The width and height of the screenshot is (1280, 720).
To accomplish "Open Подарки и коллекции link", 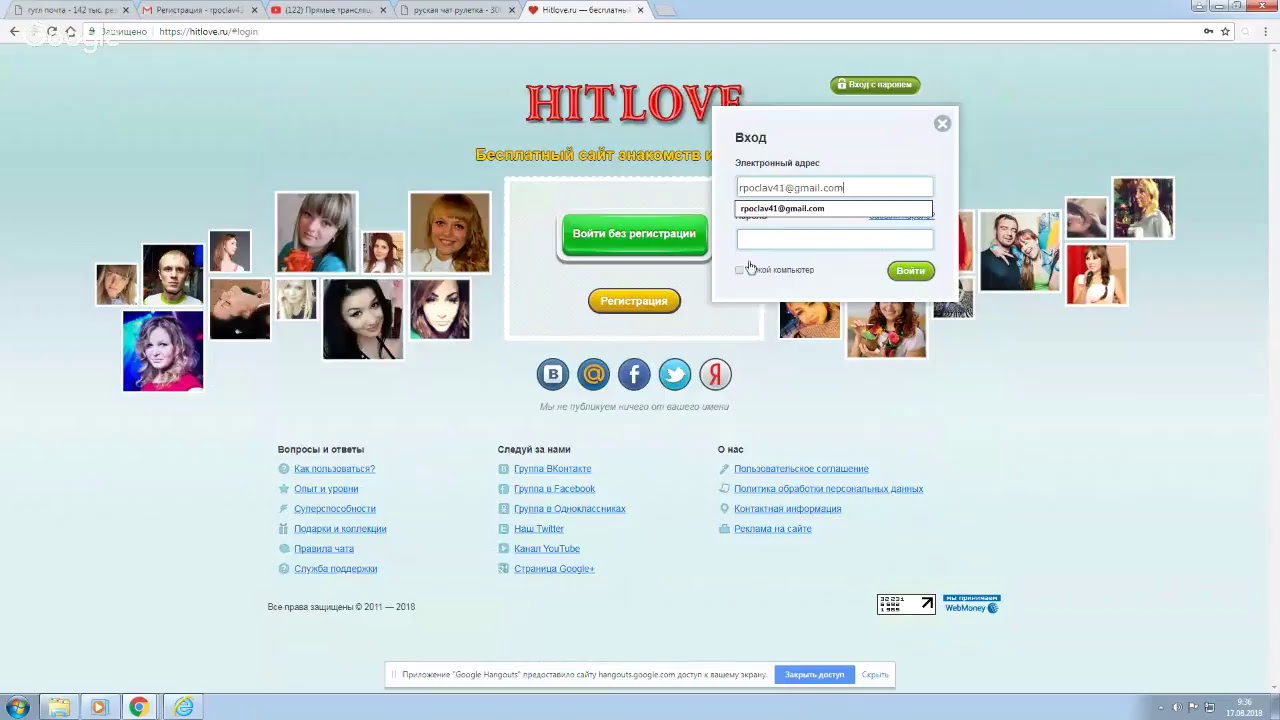I will [x=340, y=529].
